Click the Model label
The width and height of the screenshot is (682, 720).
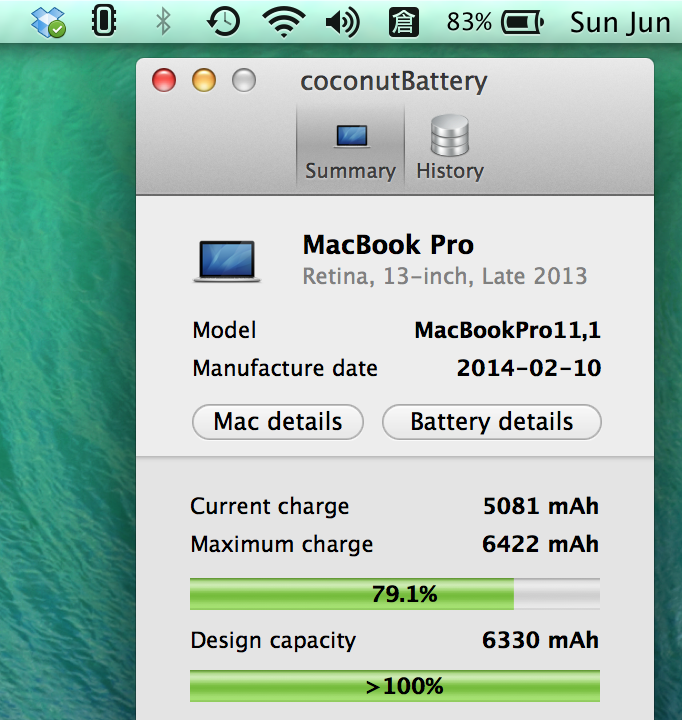coord(224,330)
